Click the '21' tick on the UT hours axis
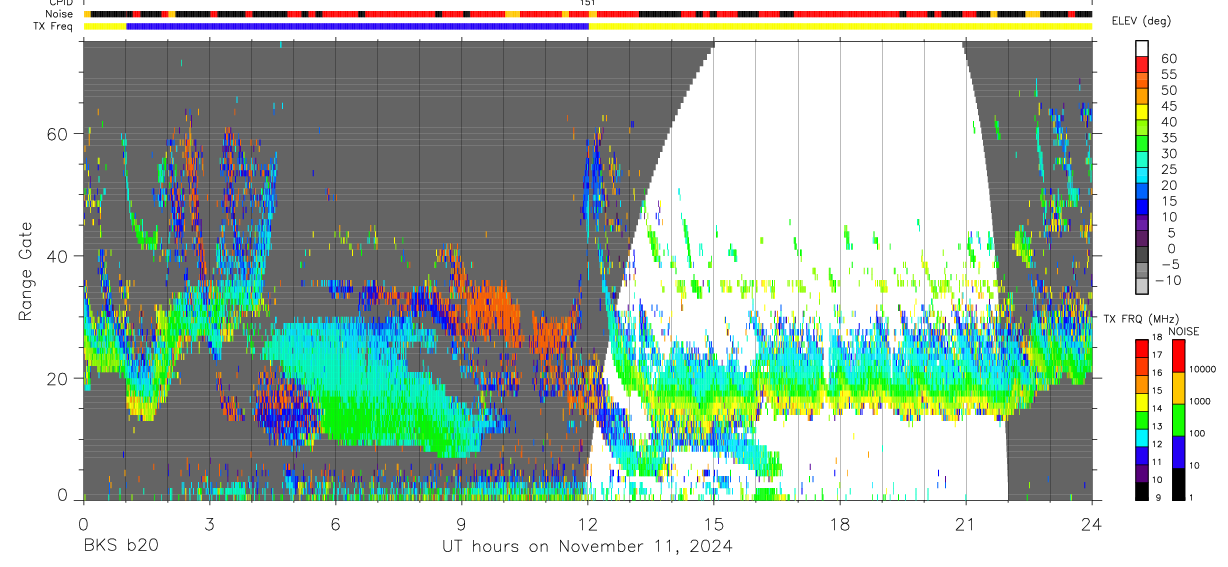The height and width of the screenshot is (567, 1228). pos(966,523)
